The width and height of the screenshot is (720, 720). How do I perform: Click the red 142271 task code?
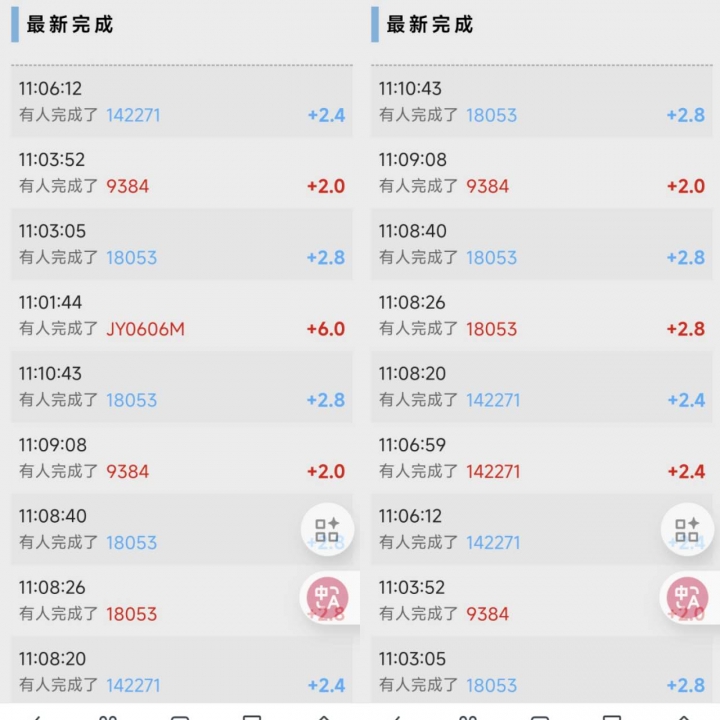click(493, 472)
